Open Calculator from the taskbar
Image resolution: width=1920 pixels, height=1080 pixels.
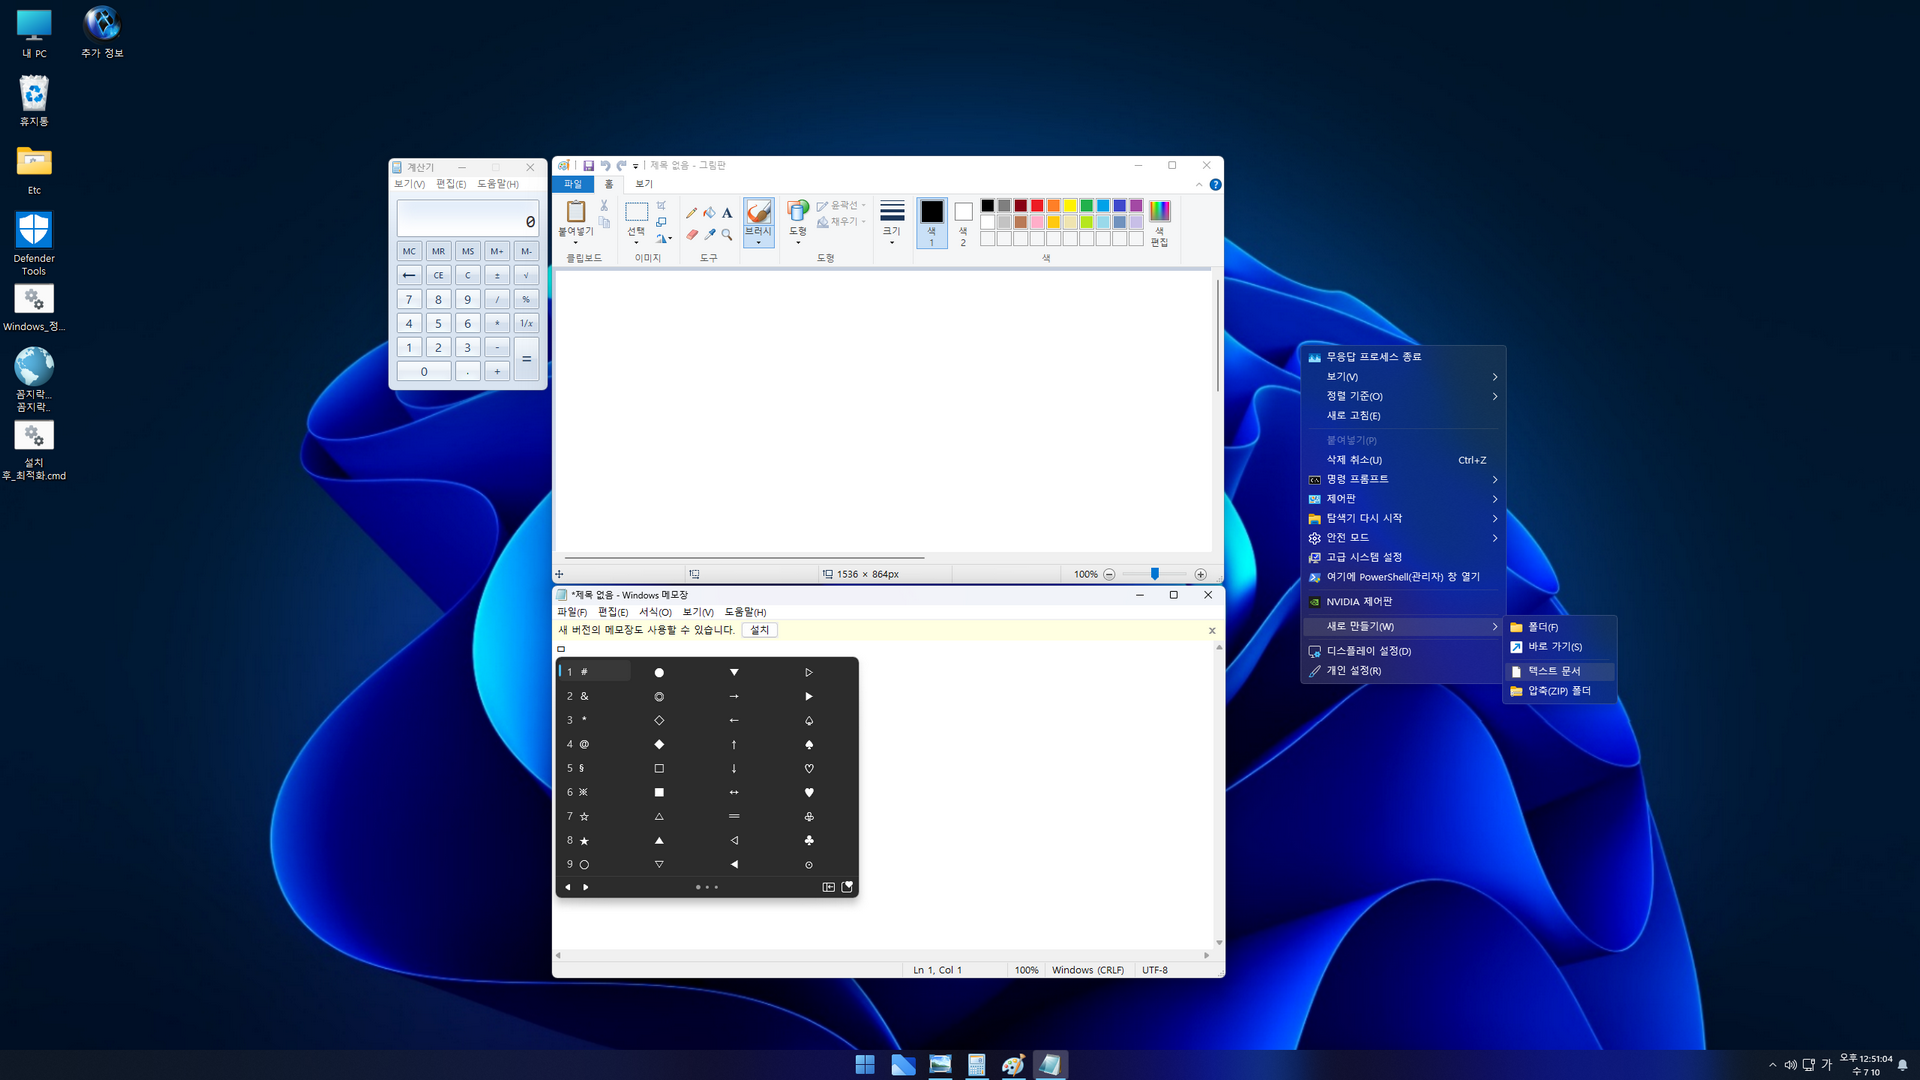click(x=976, y=1065)
